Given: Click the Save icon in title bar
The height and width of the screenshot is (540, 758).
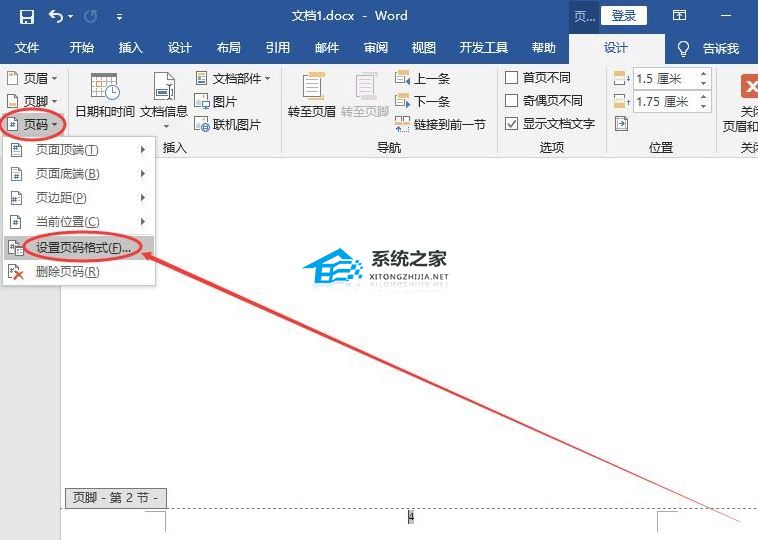Looking at the screenshot, I should (x=27, y=17).
